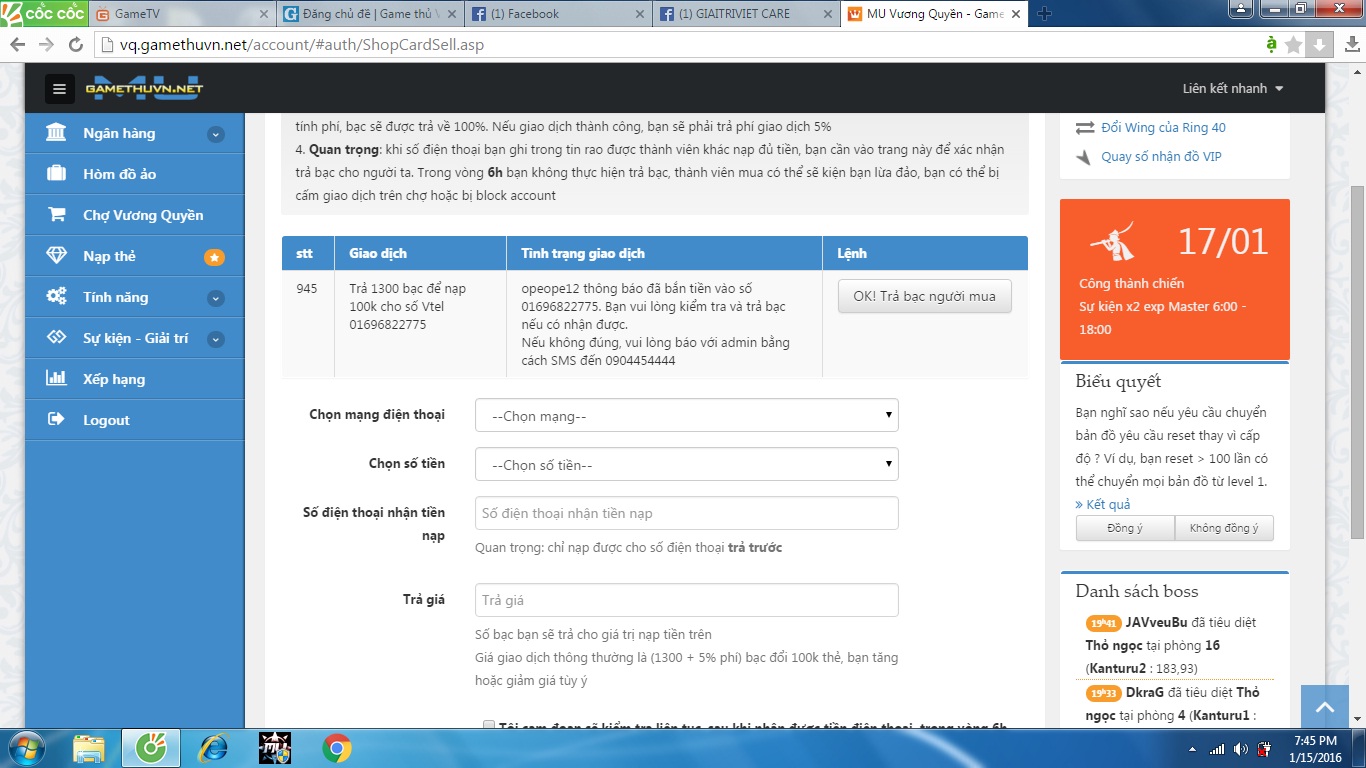
Task: Click the bar chart icon for Xếp hạng
Action: tap(57, 379)
